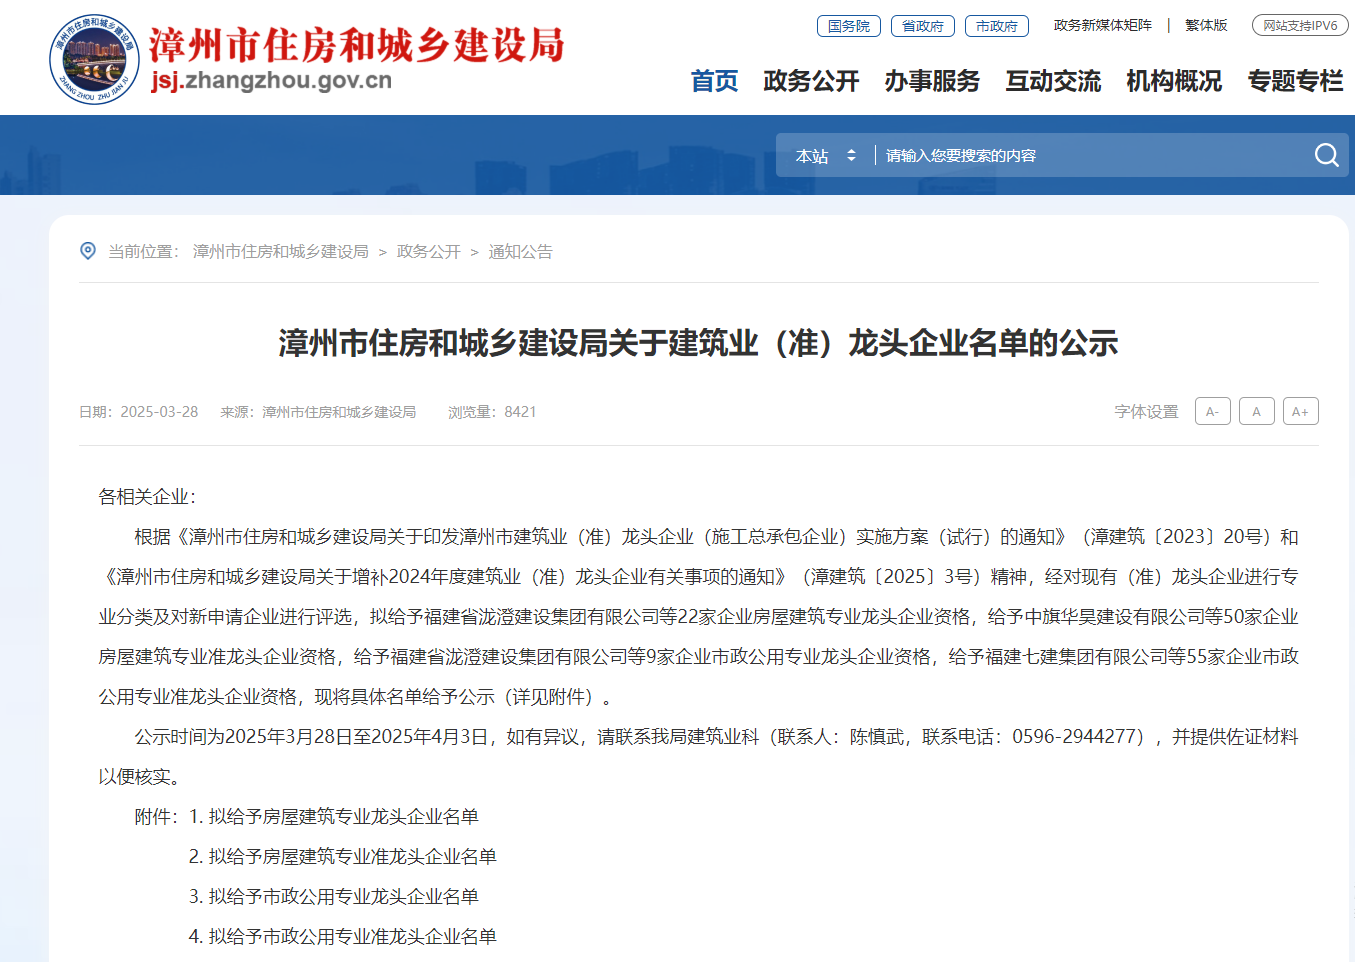1355x962 pixels.
Task: Click jsj.zhangzhou.gov.cn domain text
Action: 272,80
